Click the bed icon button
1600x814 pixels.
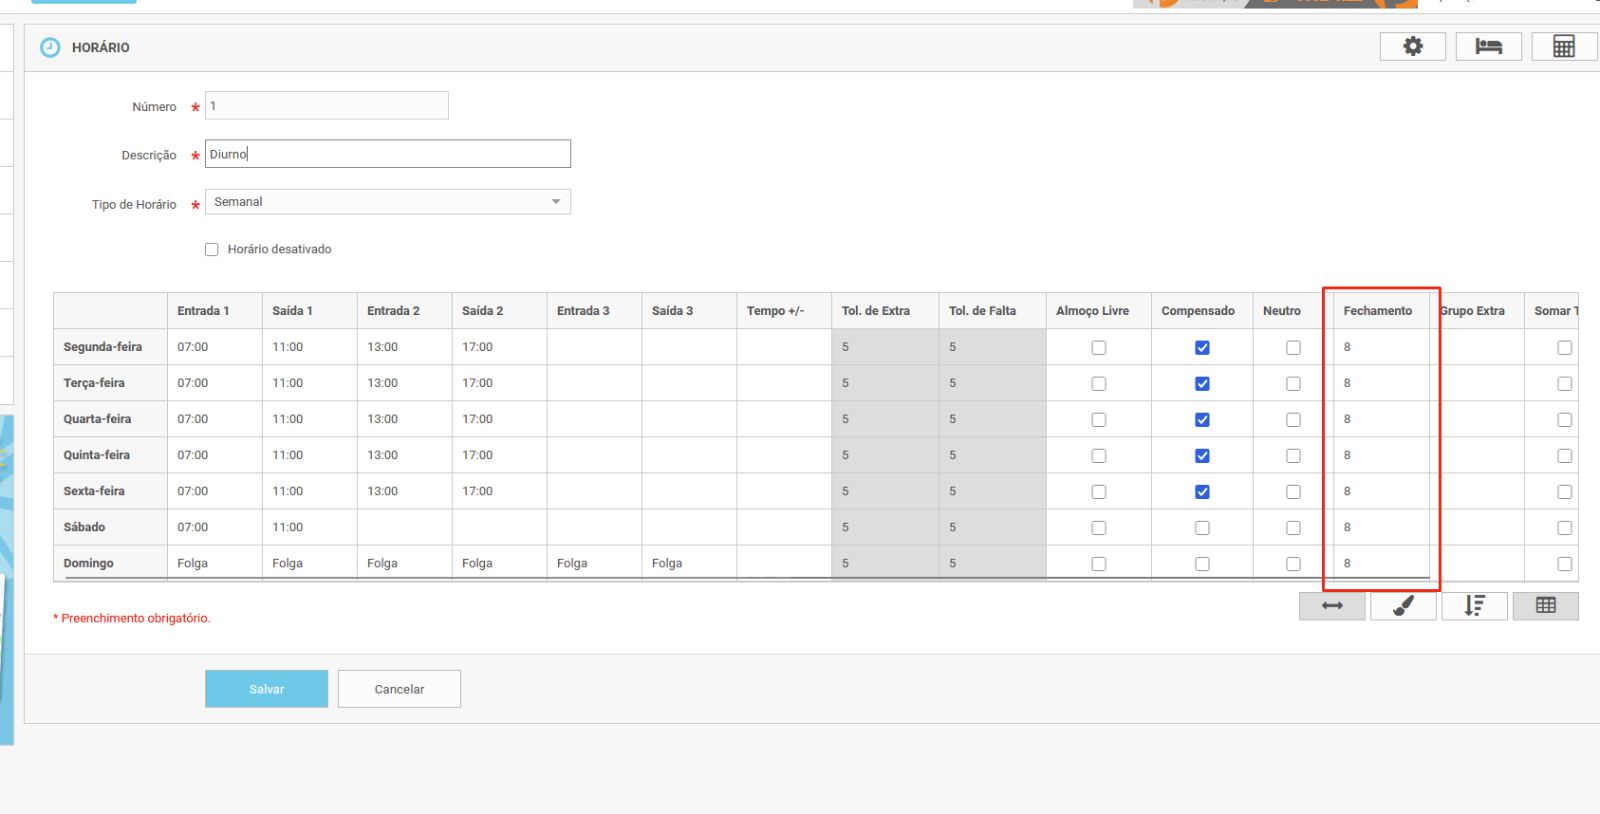[x=1488, y=47]
